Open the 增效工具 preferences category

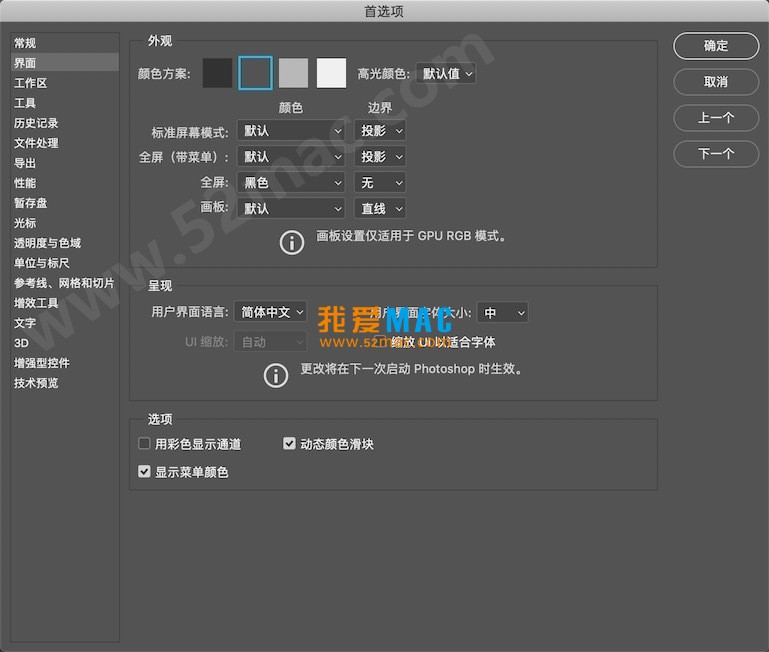[65, 303]
